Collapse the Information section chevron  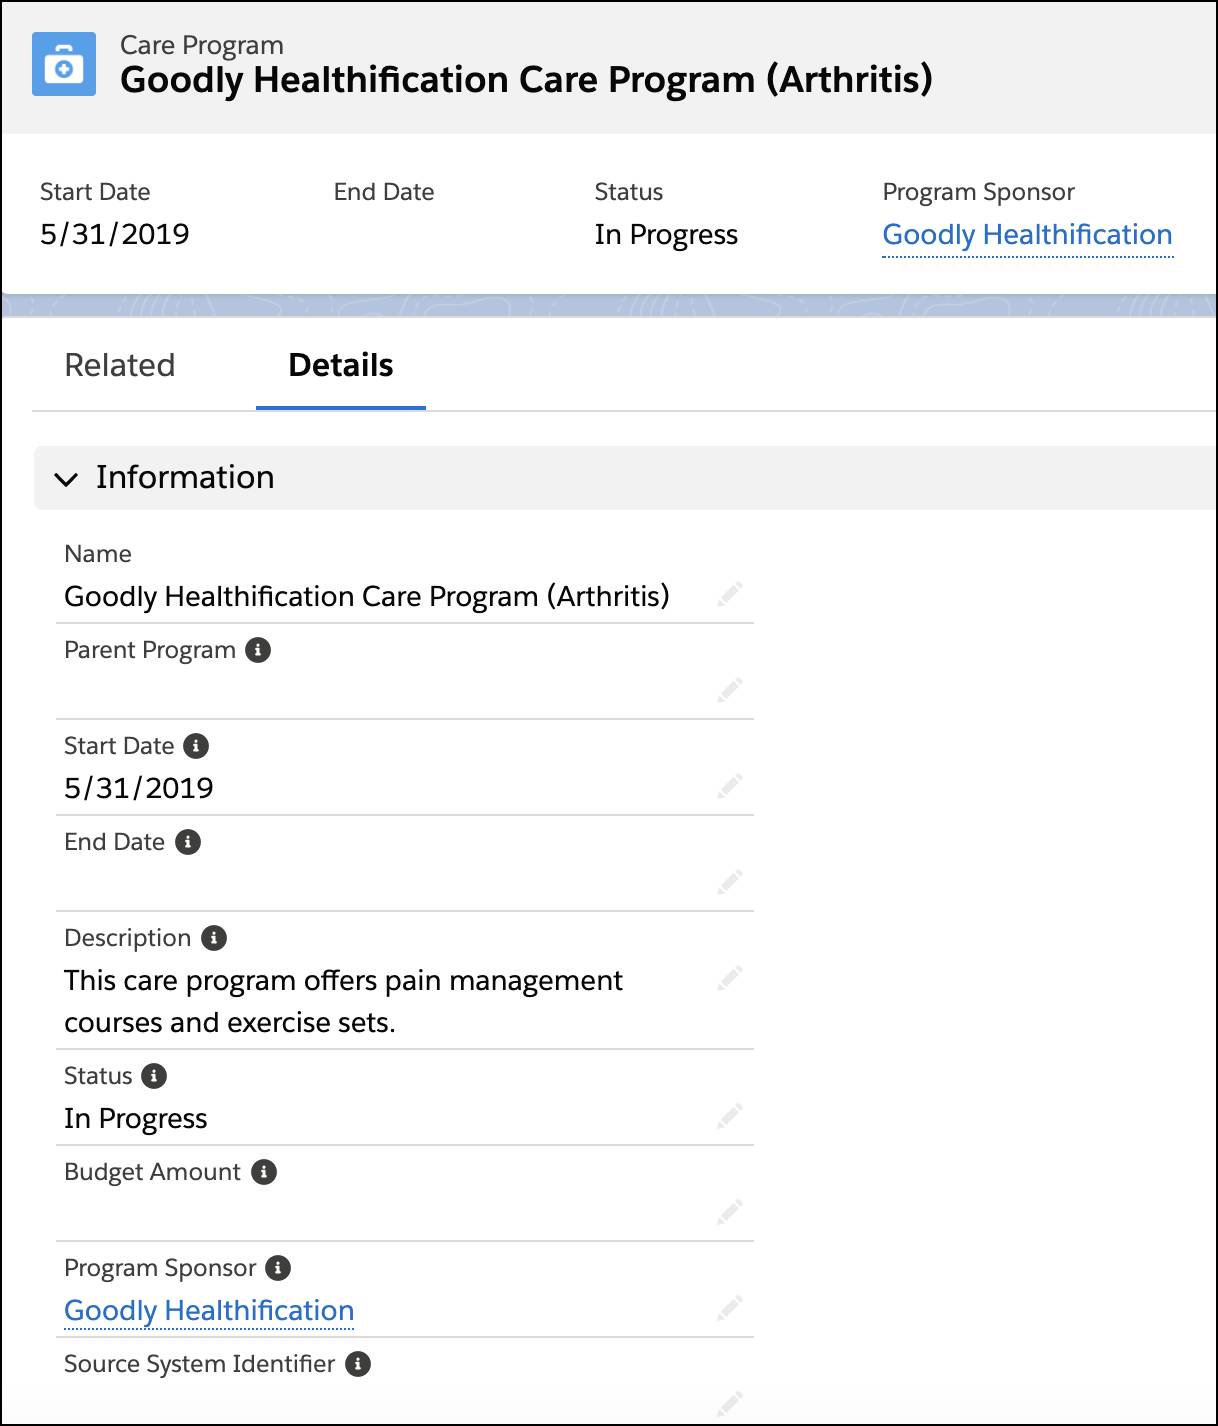66,479
